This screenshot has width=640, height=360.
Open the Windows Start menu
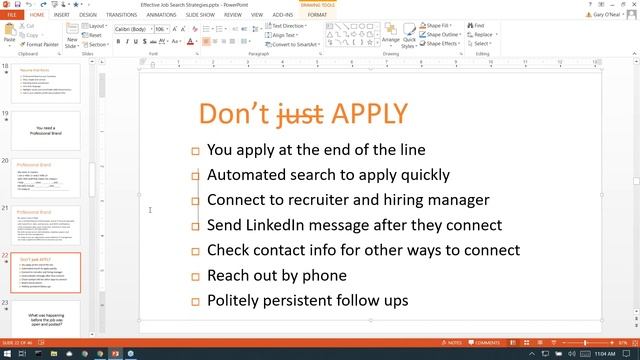(x=7, y=354)
